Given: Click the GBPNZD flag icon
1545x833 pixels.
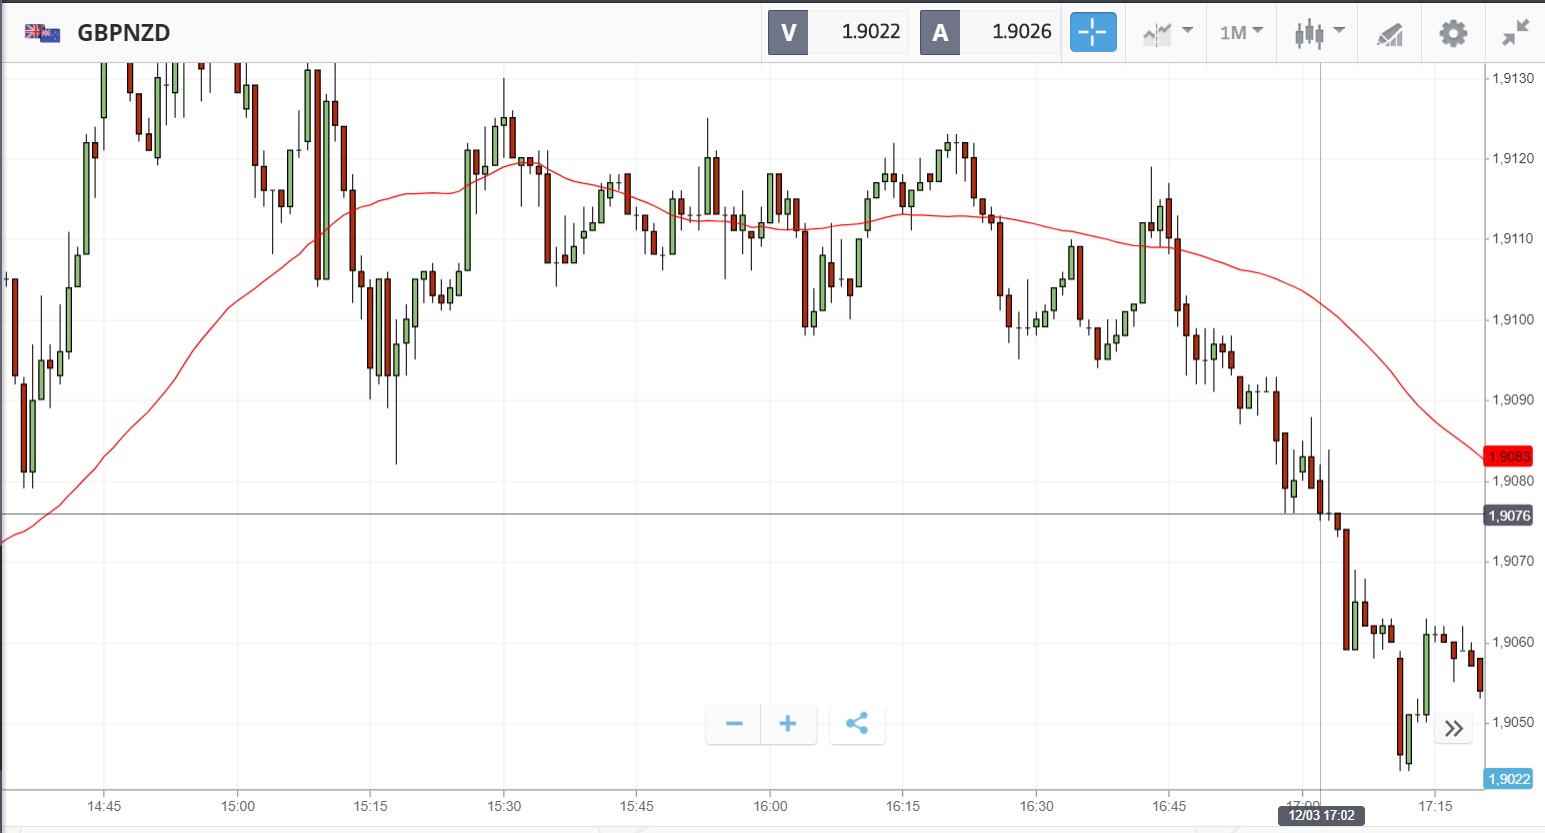Looking at the screenshot, I should point(42,33).
